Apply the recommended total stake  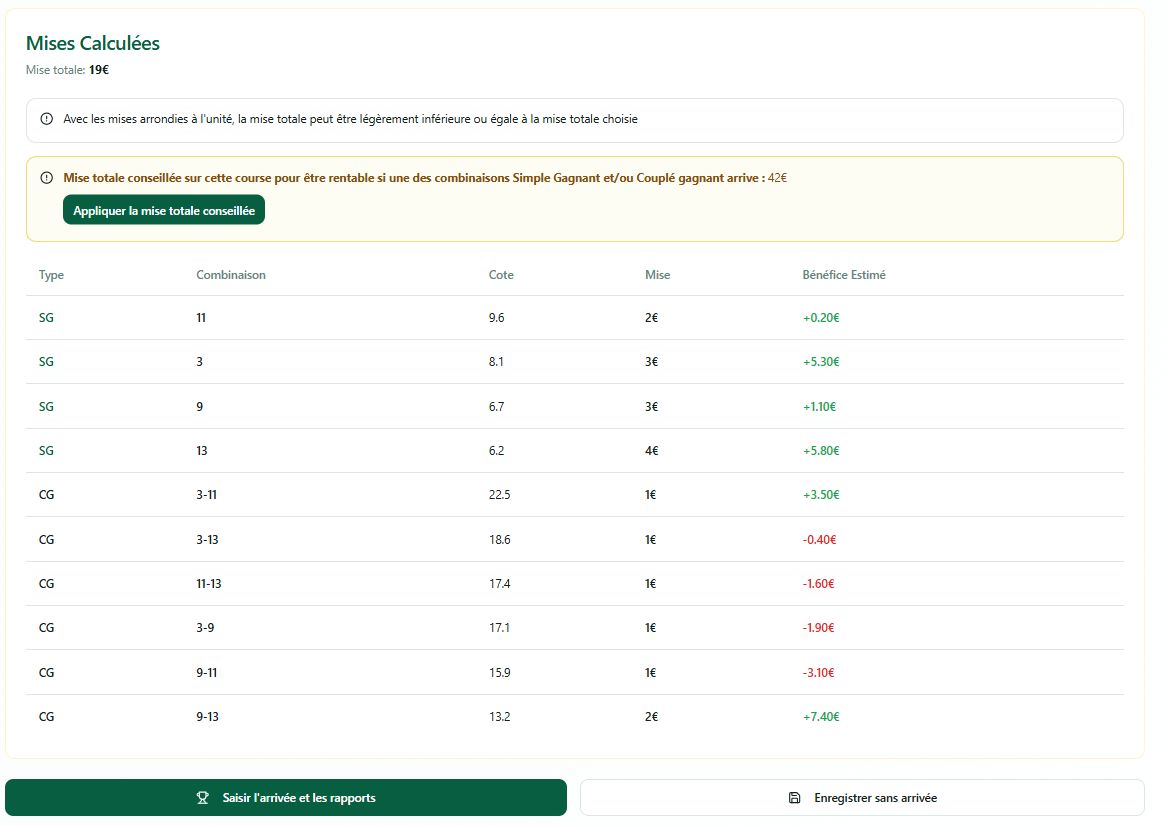coord(164,210)
